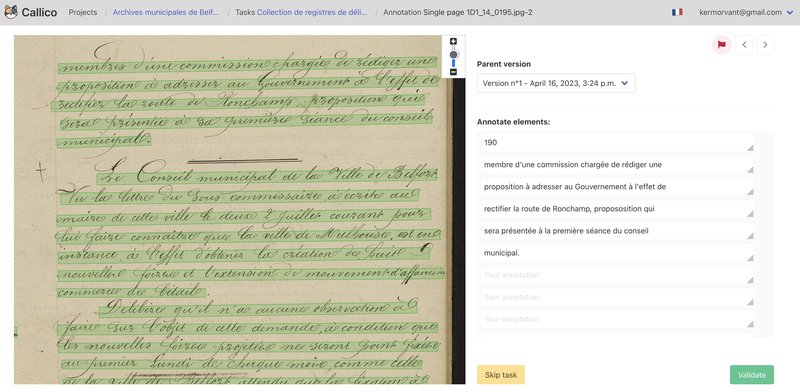This screenshot has width=800, height=392.
Task: Click the French flag language icon
Action: click(x=677, y=12)
